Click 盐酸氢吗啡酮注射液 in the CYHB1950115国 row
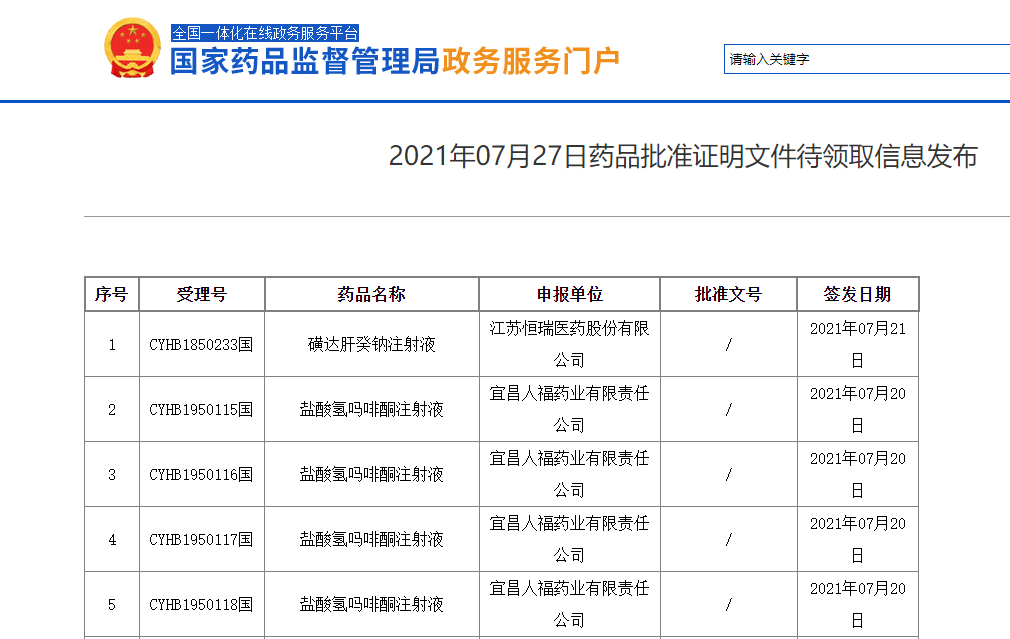The width and height of the screenshot is (1010, 639). 372,410
